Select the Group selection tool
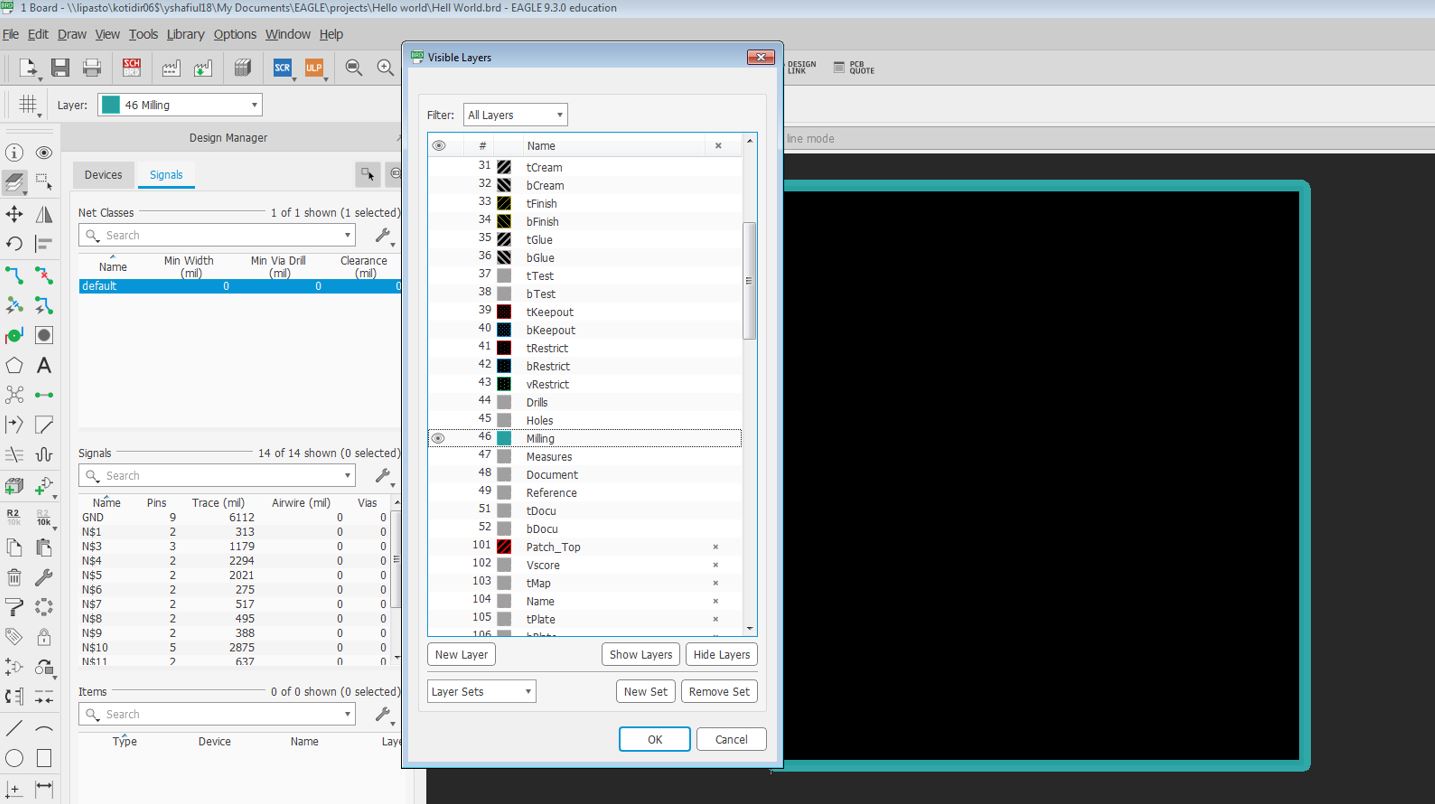 coord(44,182)
